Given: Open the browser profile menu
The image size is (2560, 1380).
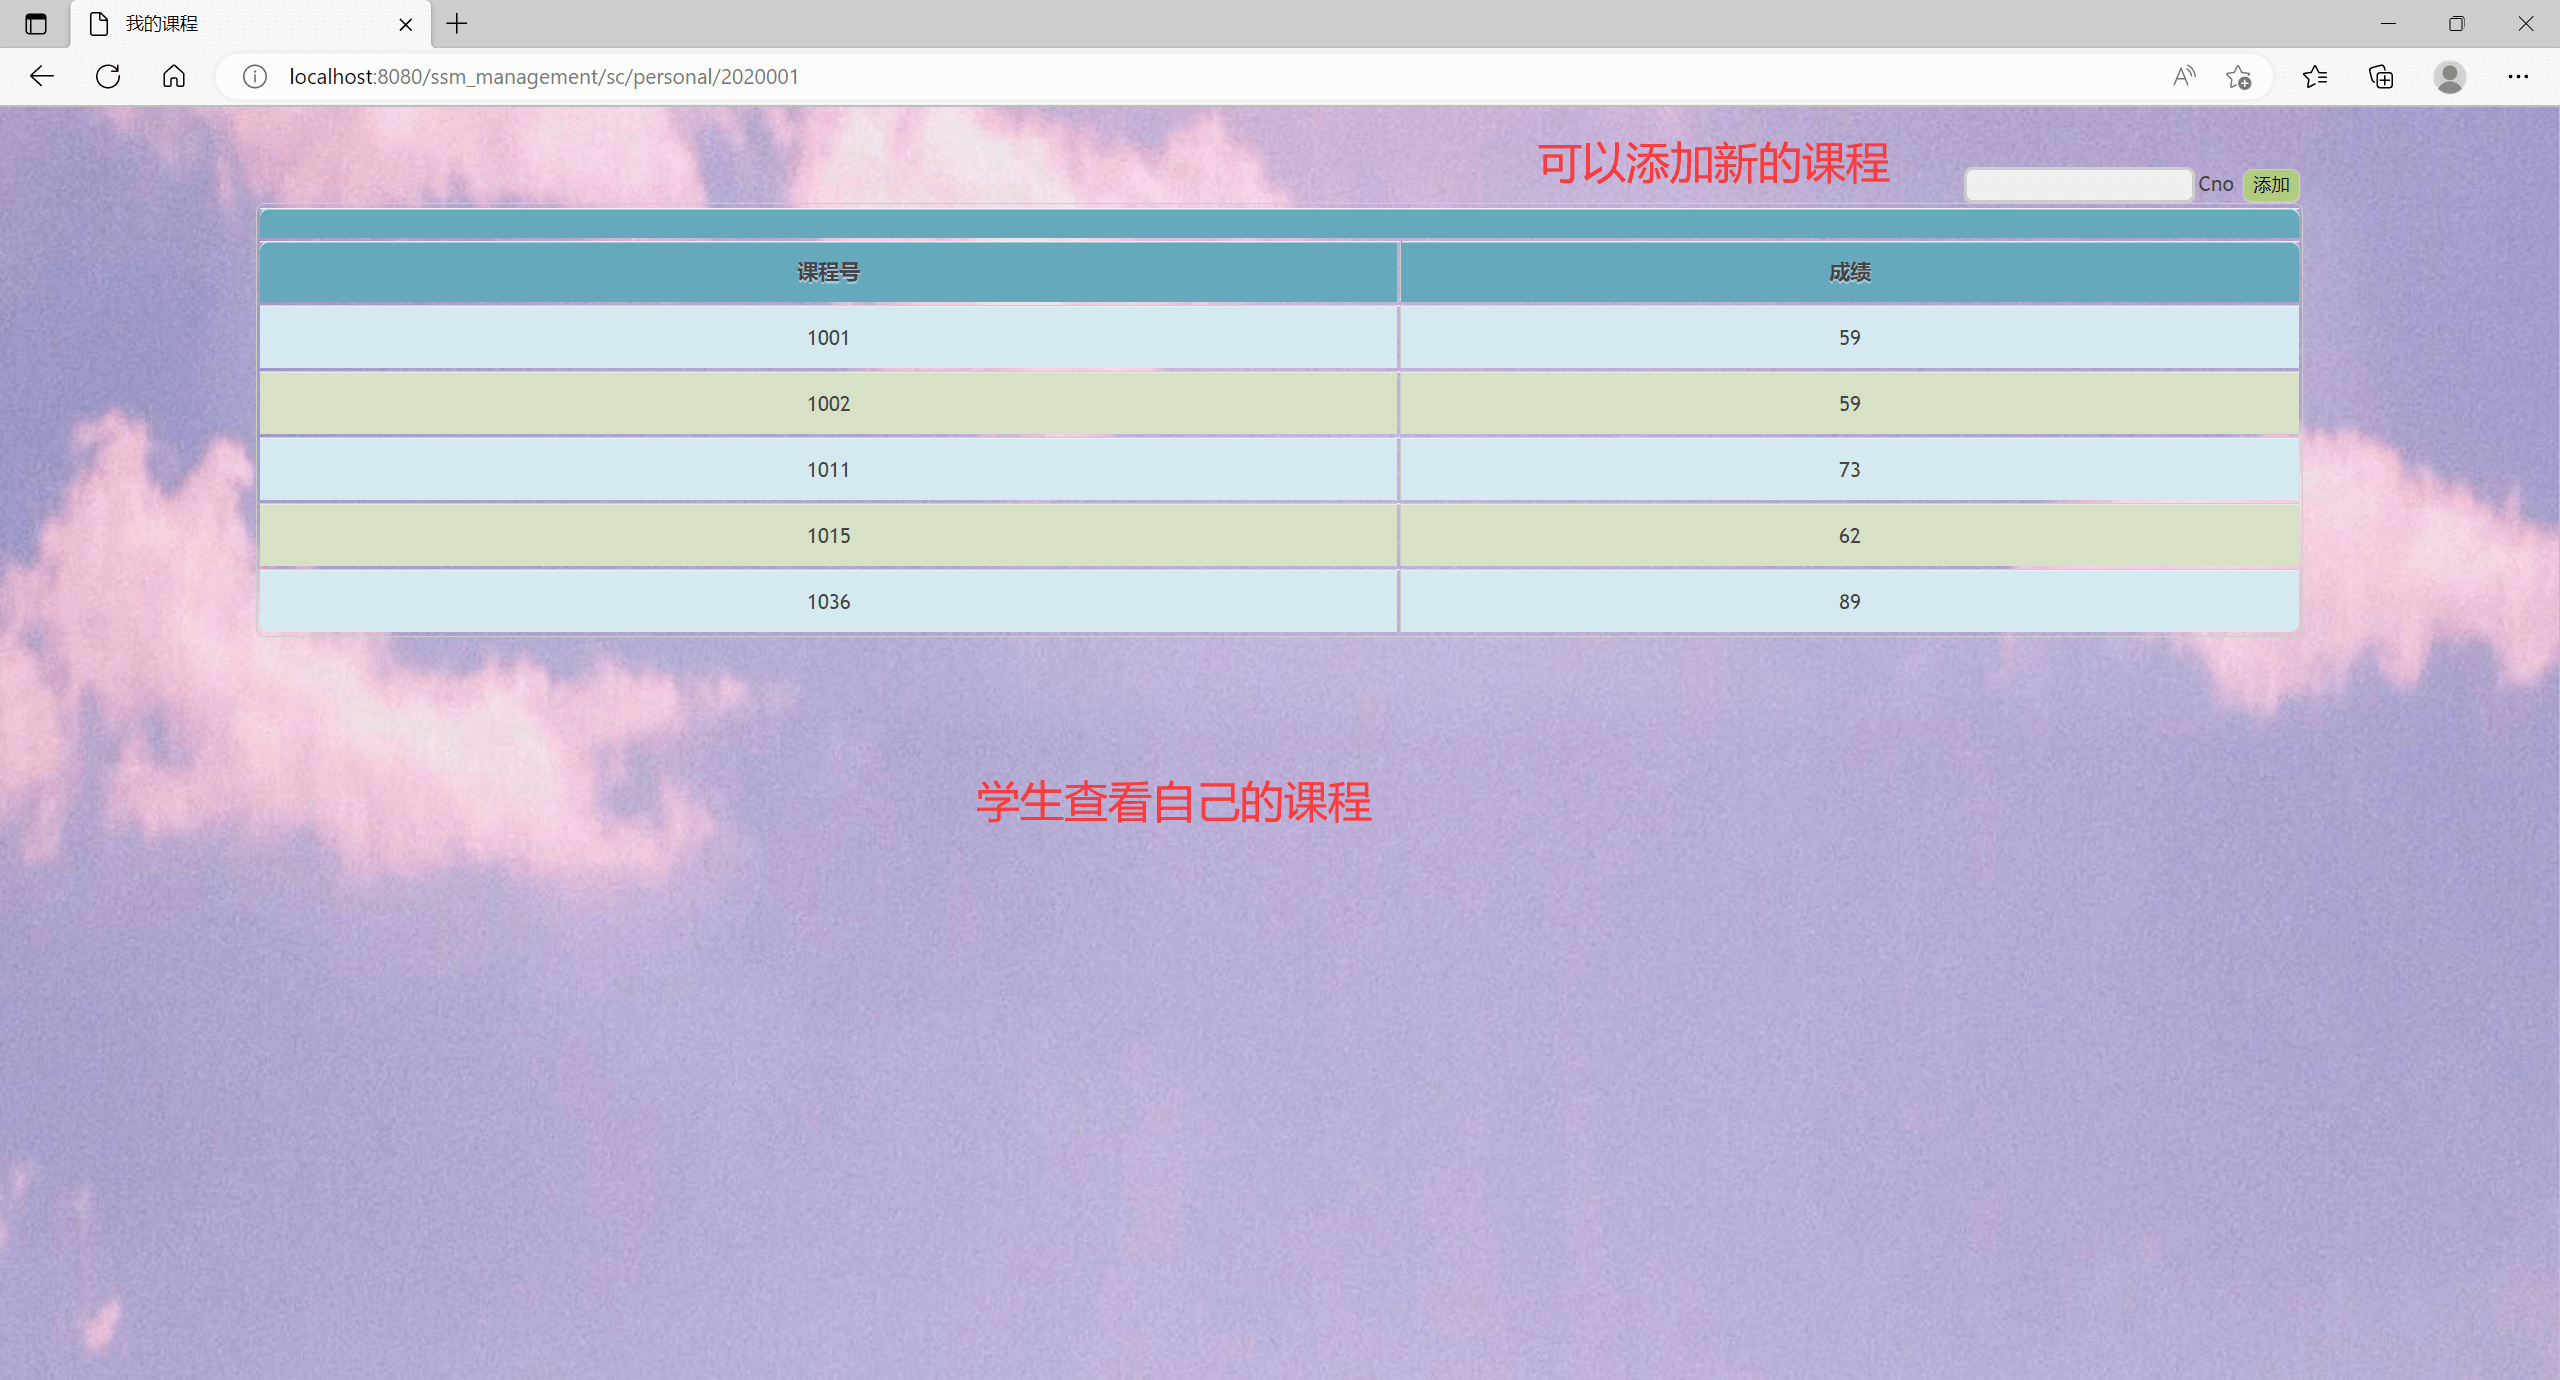Looking at the screenshot, I should [2449, 76].
